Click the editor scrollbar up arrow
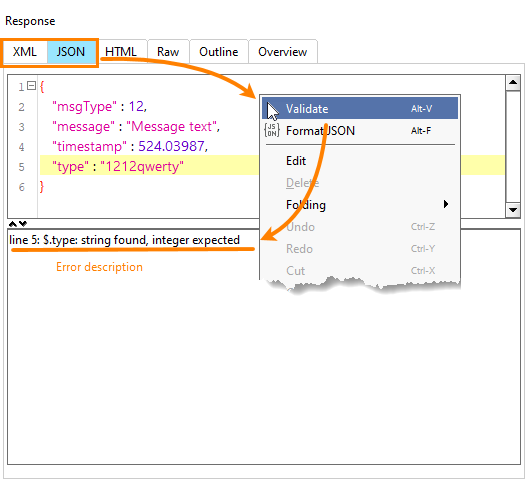Screen dimensions: 529x479 tap(513, 82)
